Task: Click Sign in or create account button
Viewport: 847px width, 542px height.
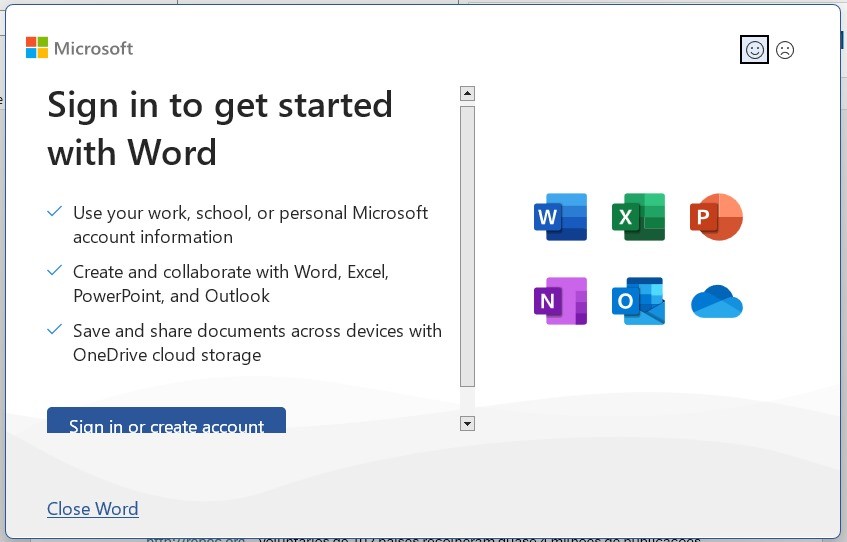Action: (166, 420)
